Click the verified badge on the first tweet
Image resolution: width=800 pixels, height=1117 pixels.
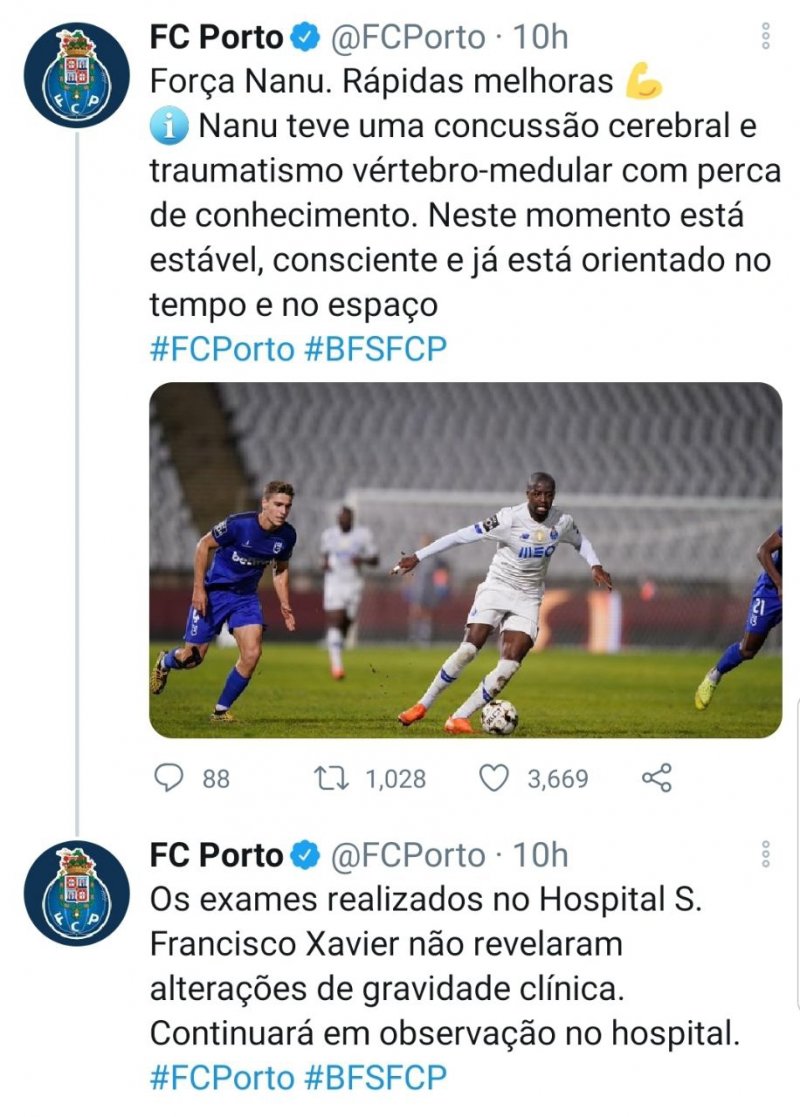(305, 38)
